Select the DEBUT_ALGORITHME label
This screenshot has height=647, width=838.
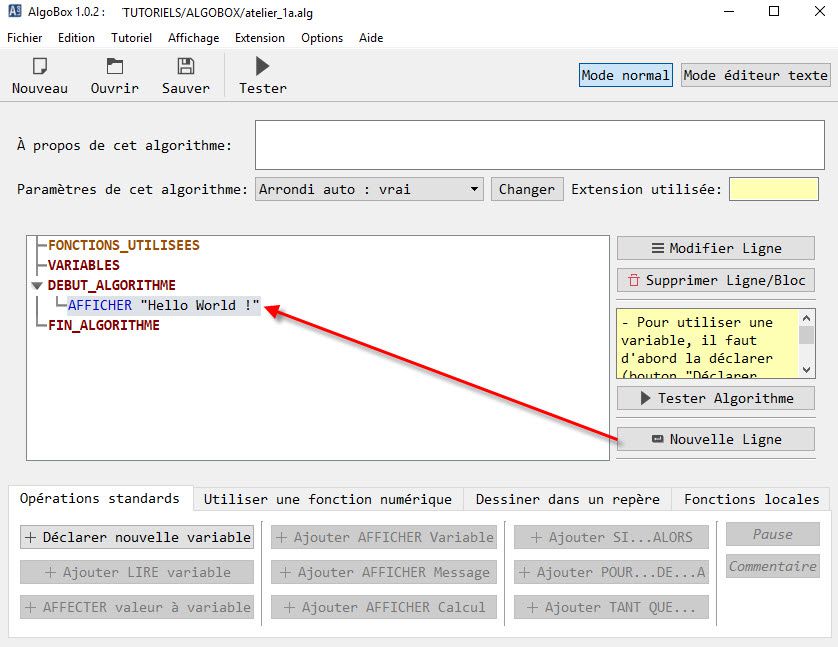[111, 285]
